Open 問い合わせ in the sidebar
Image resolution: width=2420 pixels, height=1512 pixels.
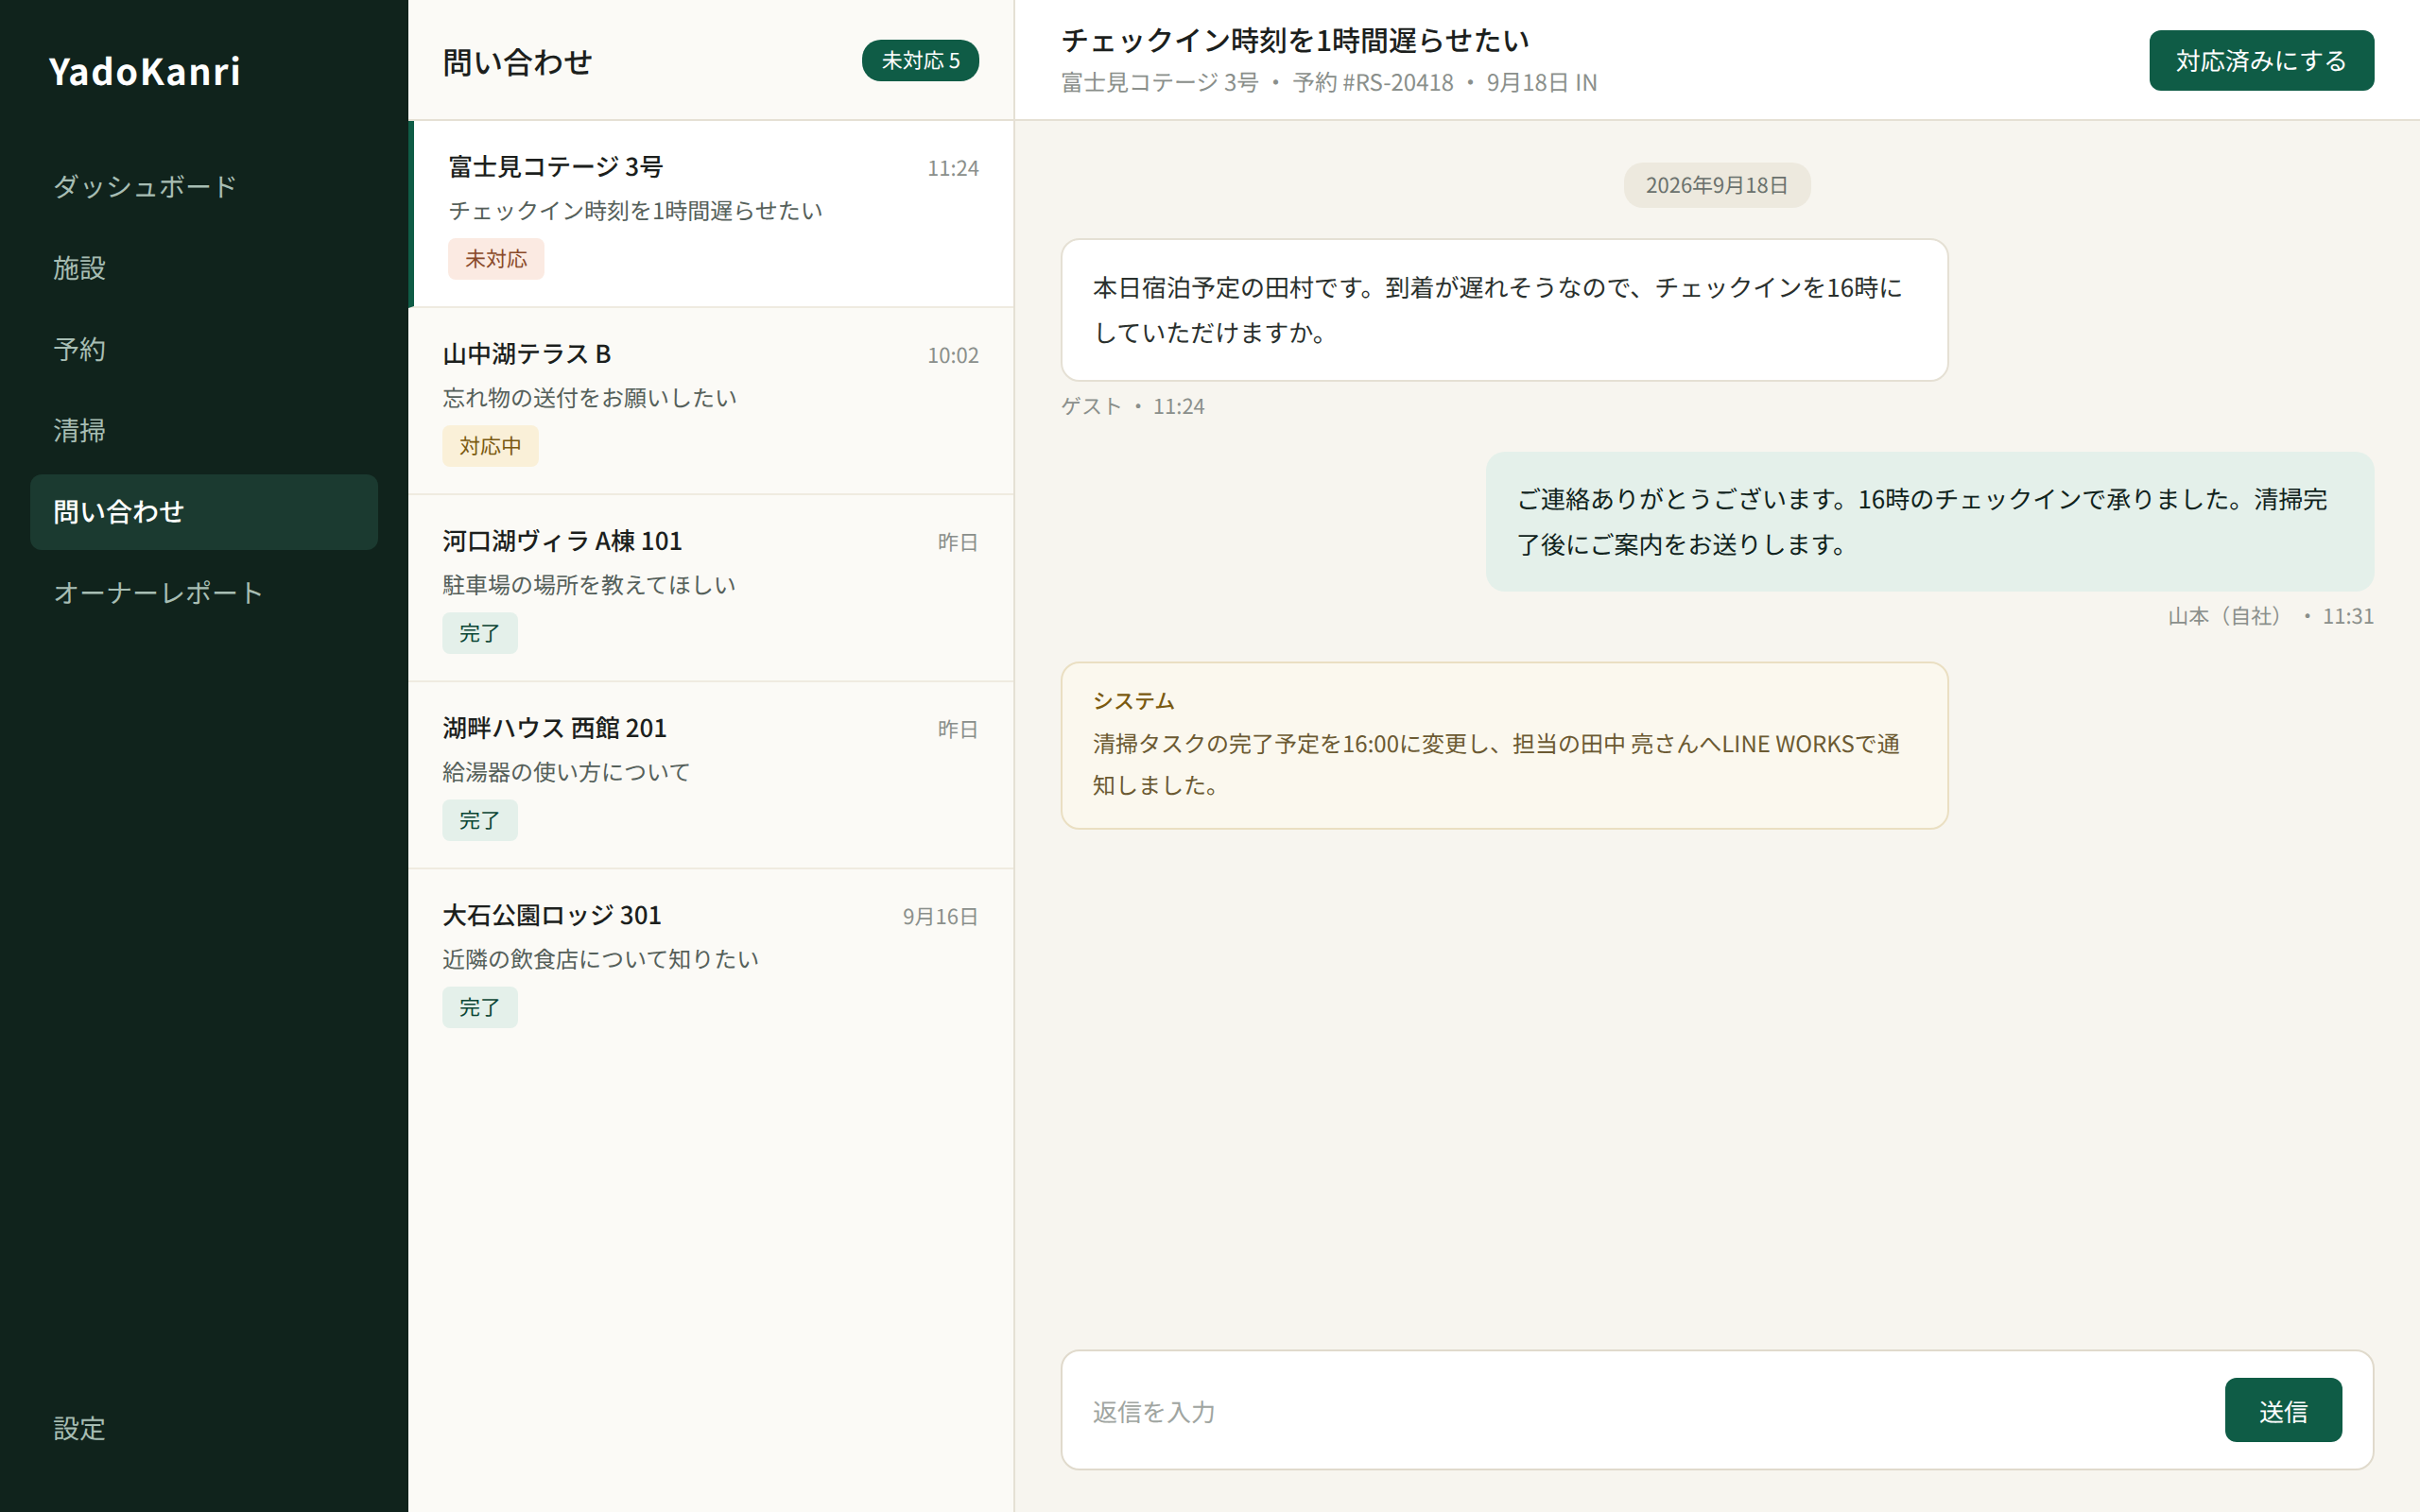tap(204, 512)
